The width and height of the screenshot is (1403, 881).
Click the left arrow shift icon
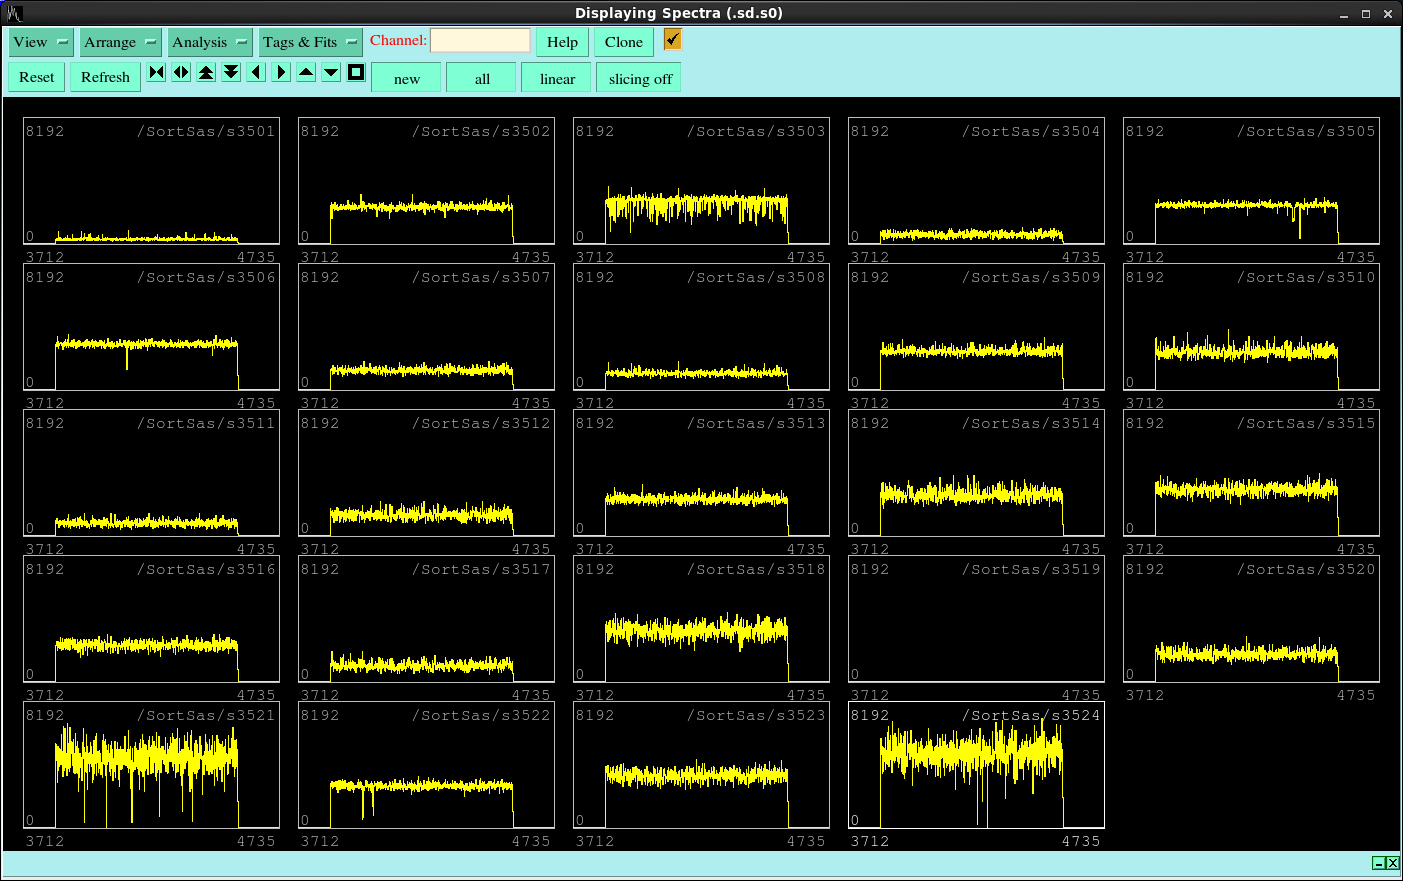pos(256,72)
